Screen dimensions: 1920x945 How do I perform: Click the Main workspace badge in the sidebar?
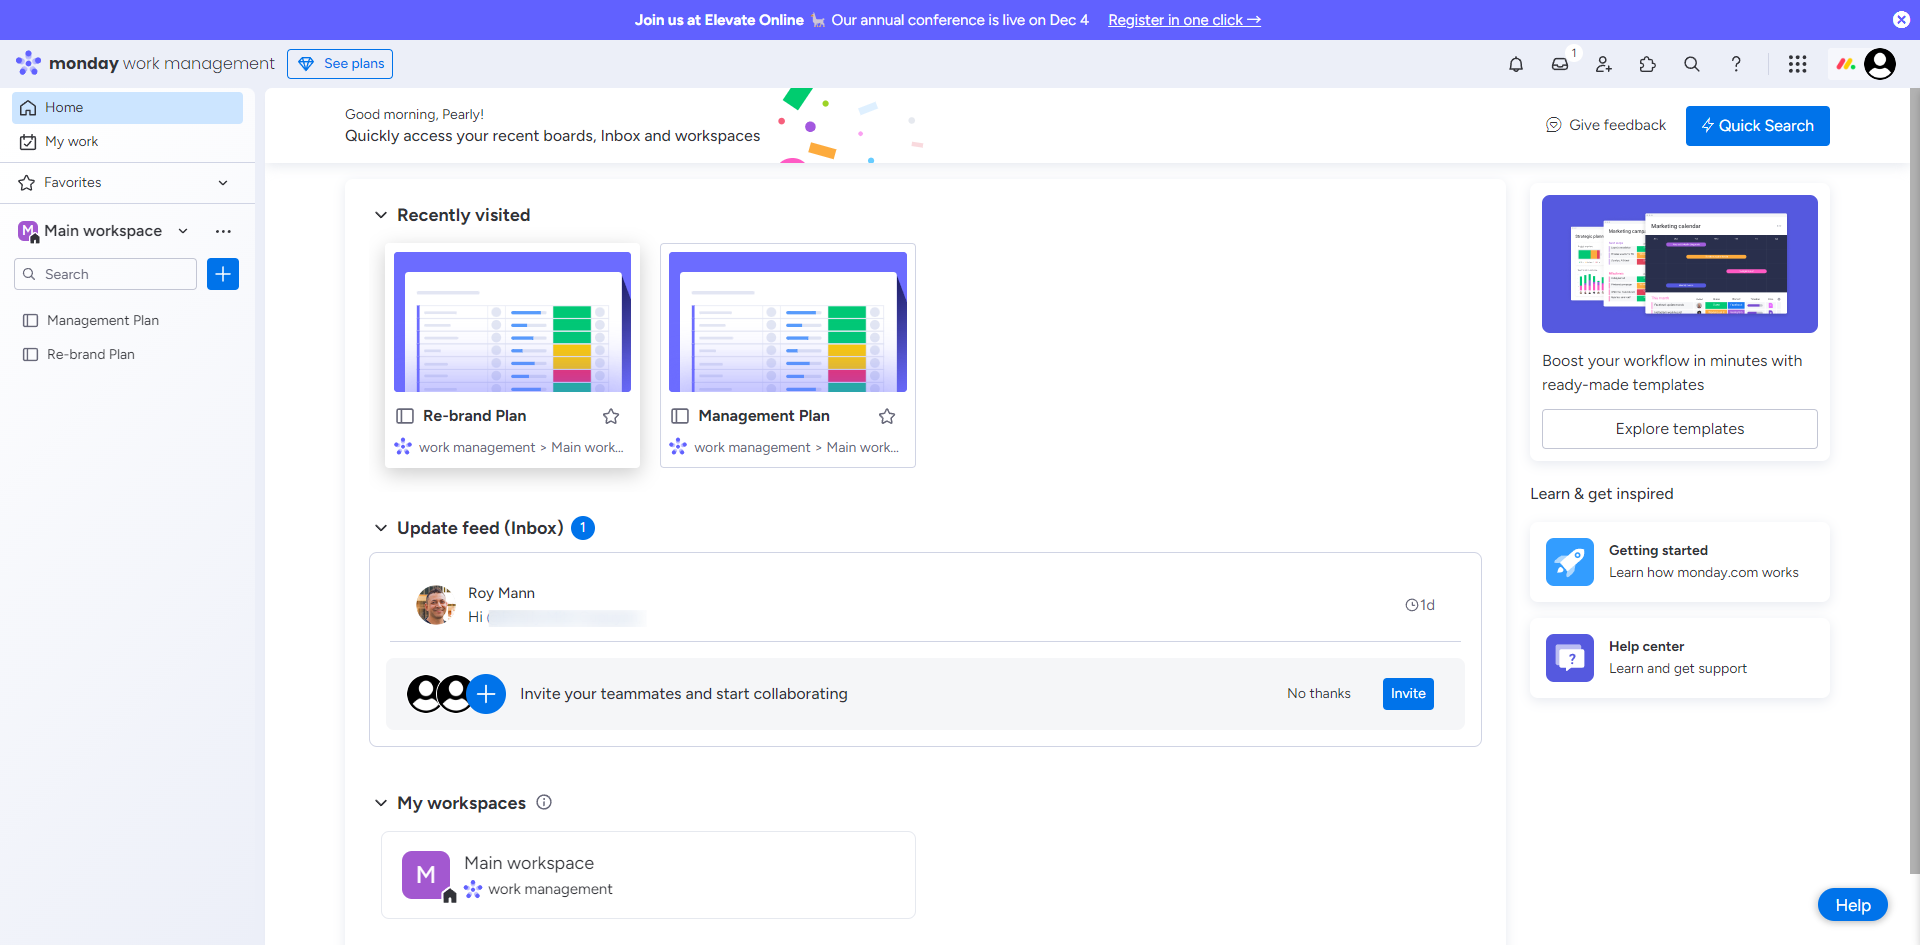coord(28,231)
